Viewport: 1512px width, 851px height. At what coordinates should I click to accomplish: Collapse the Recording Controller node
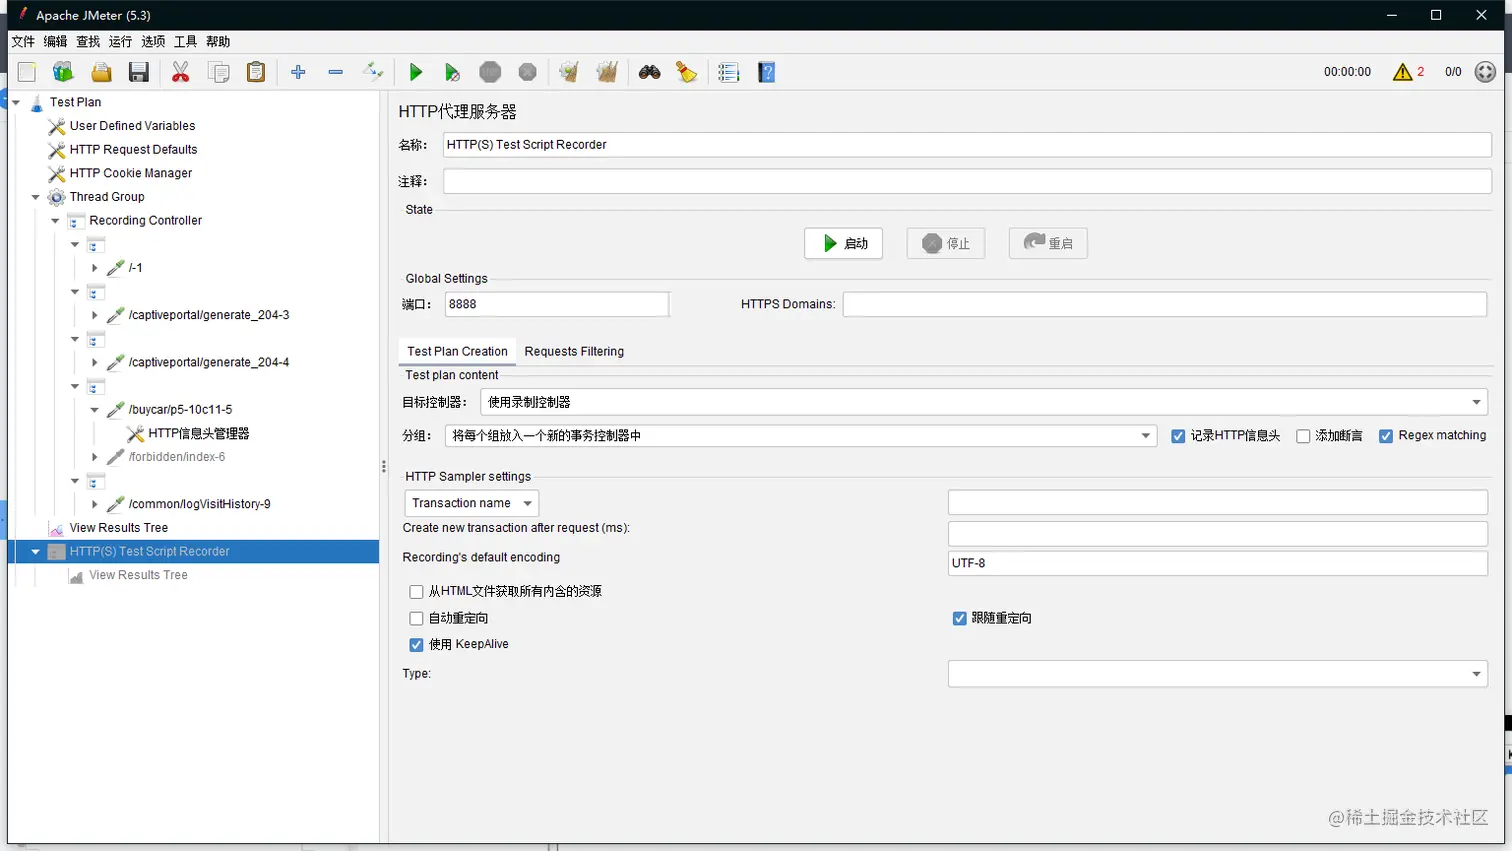click(55, 221)
